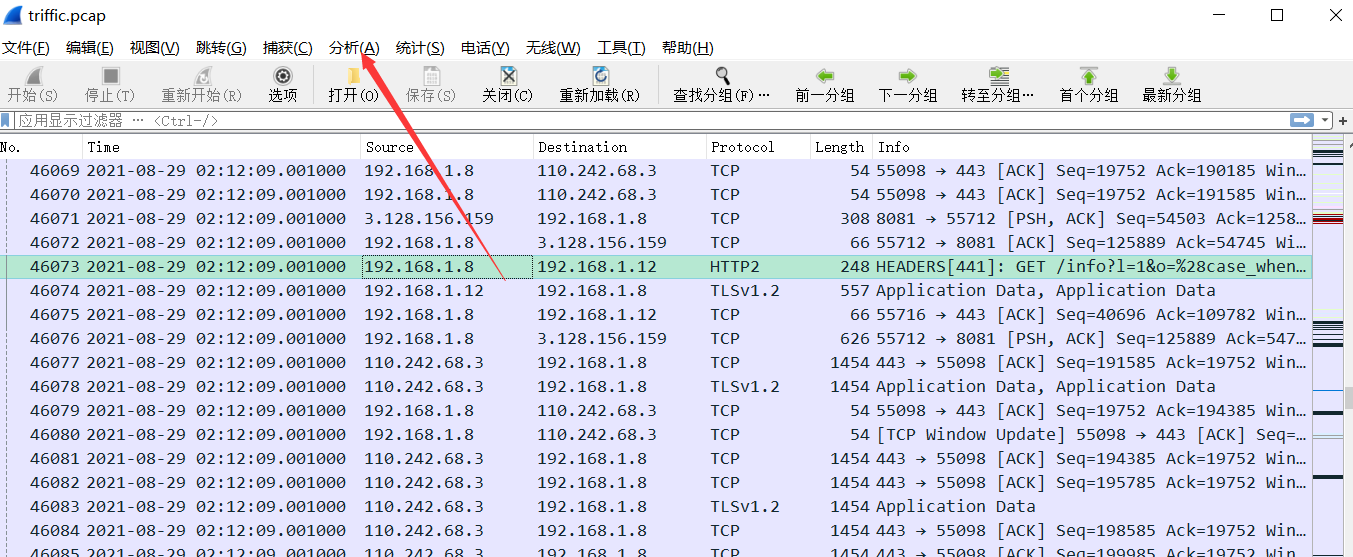Open the 无线(W) menu
Image resolution: width=1353 pixels, height=557 pixels.
(x=553, y=48)
